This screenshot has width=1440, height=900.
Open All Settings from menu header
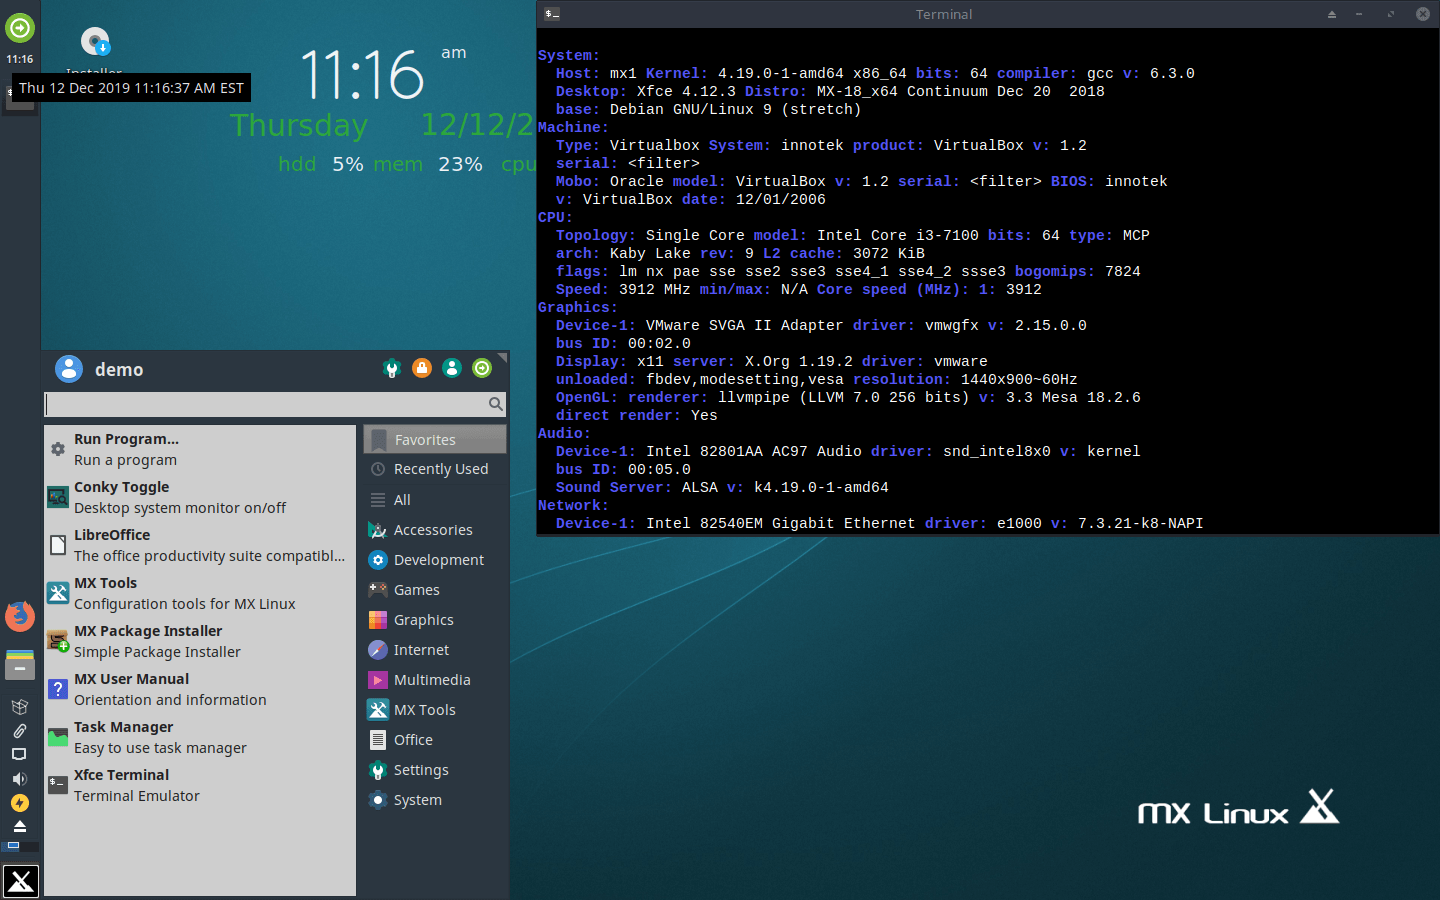(x=392, y=369)
